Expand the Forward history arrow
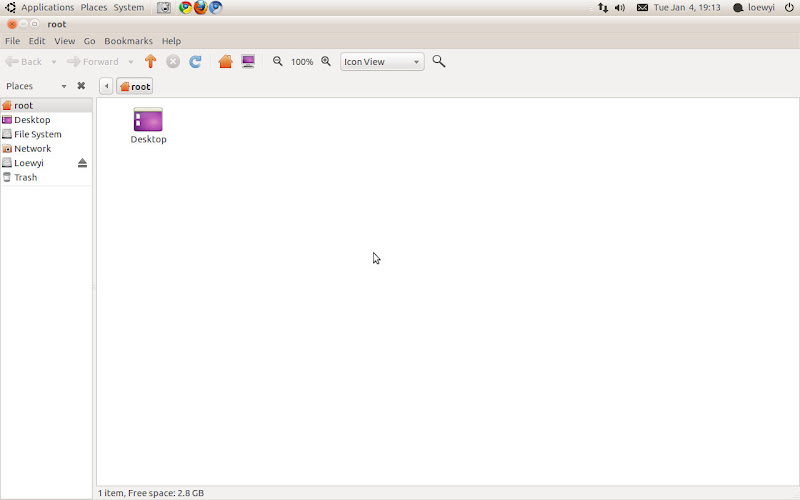800x500 pixels. (x=131, y=62)
